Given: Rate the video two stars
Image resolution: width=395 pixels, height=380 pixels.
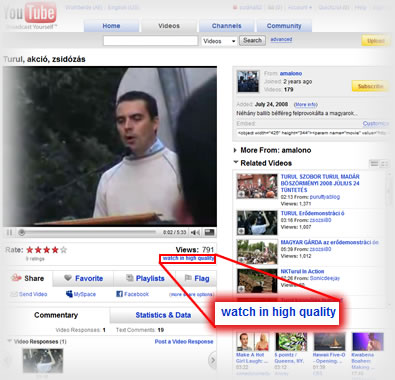Looking at the screenshot, I should 38,250.
